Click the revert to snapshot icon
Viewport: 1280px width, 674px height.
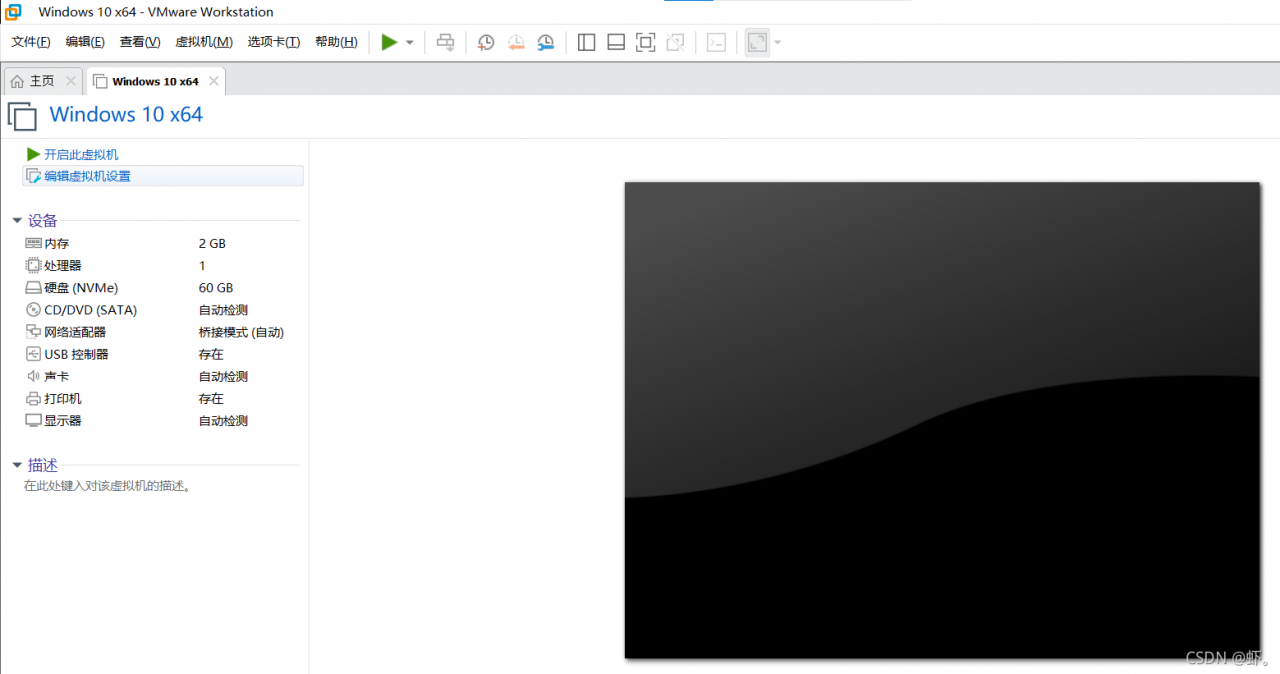point(516,42)
